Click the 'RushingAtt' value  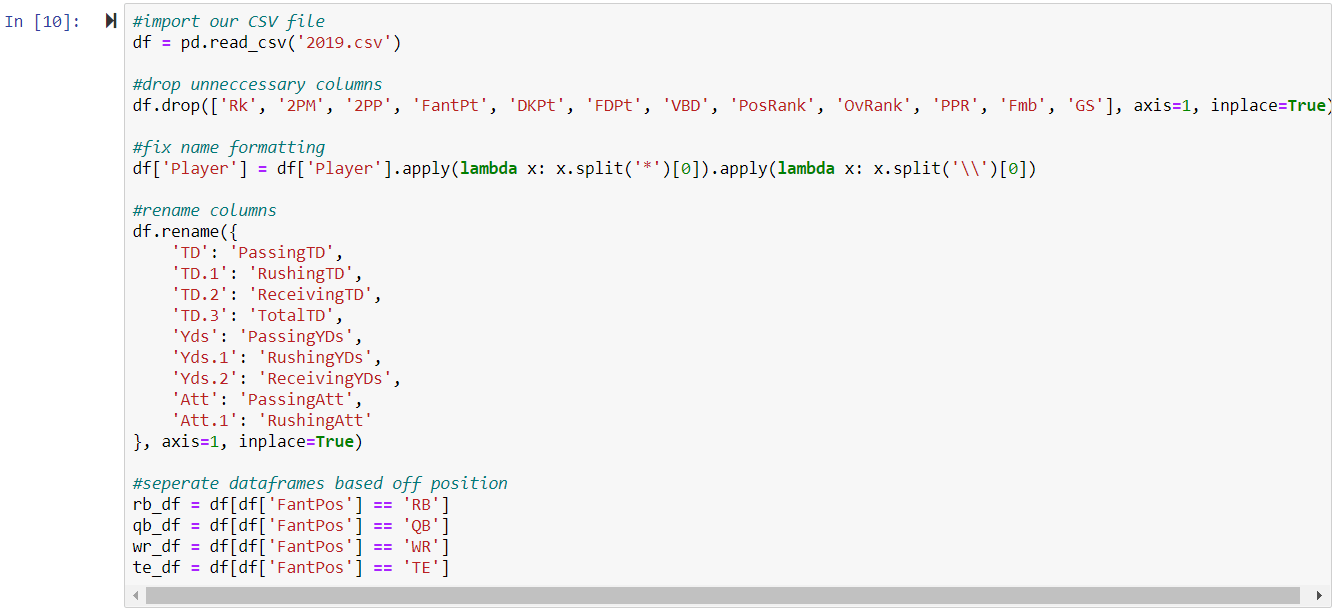pyautogui.click(x=315, y=420)
